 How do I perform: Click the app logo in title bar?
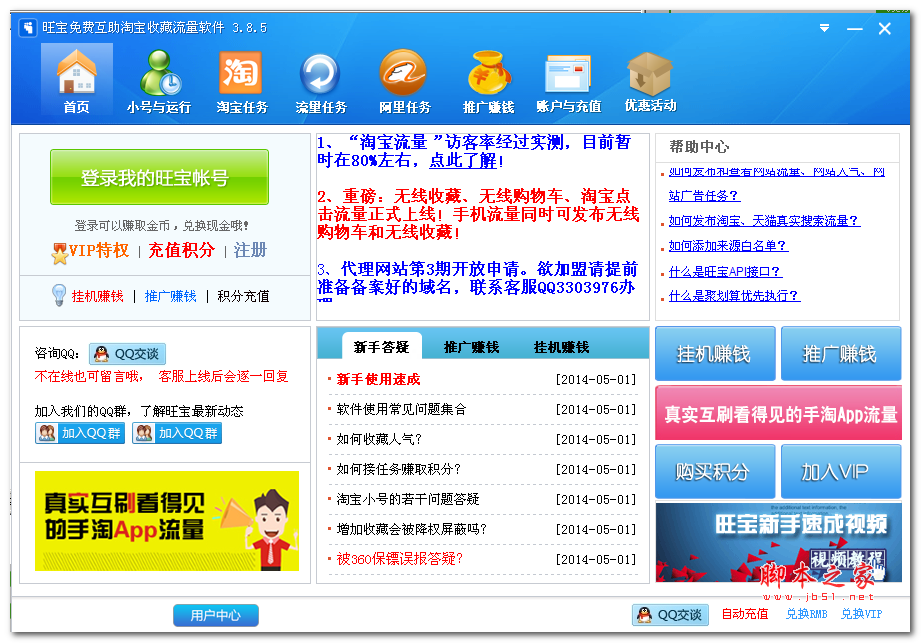(x=28, y=28)
